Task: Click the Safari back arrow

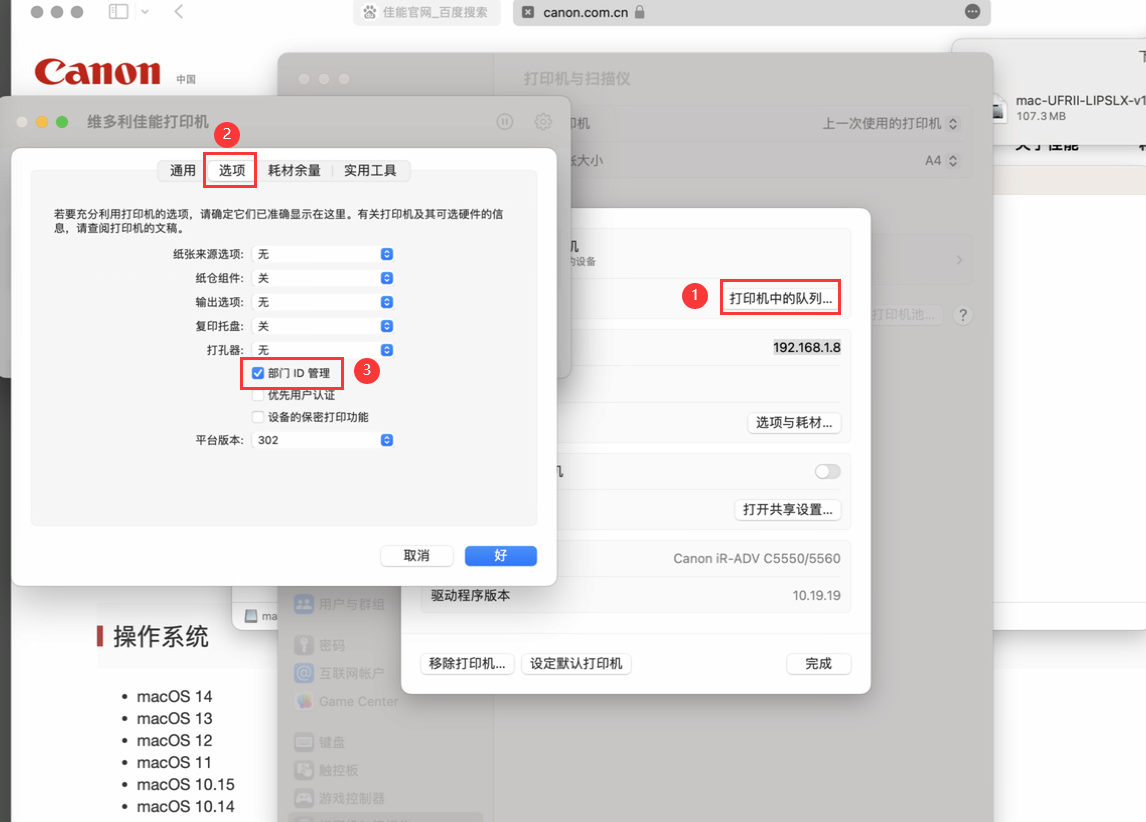Action: (179, 12)
